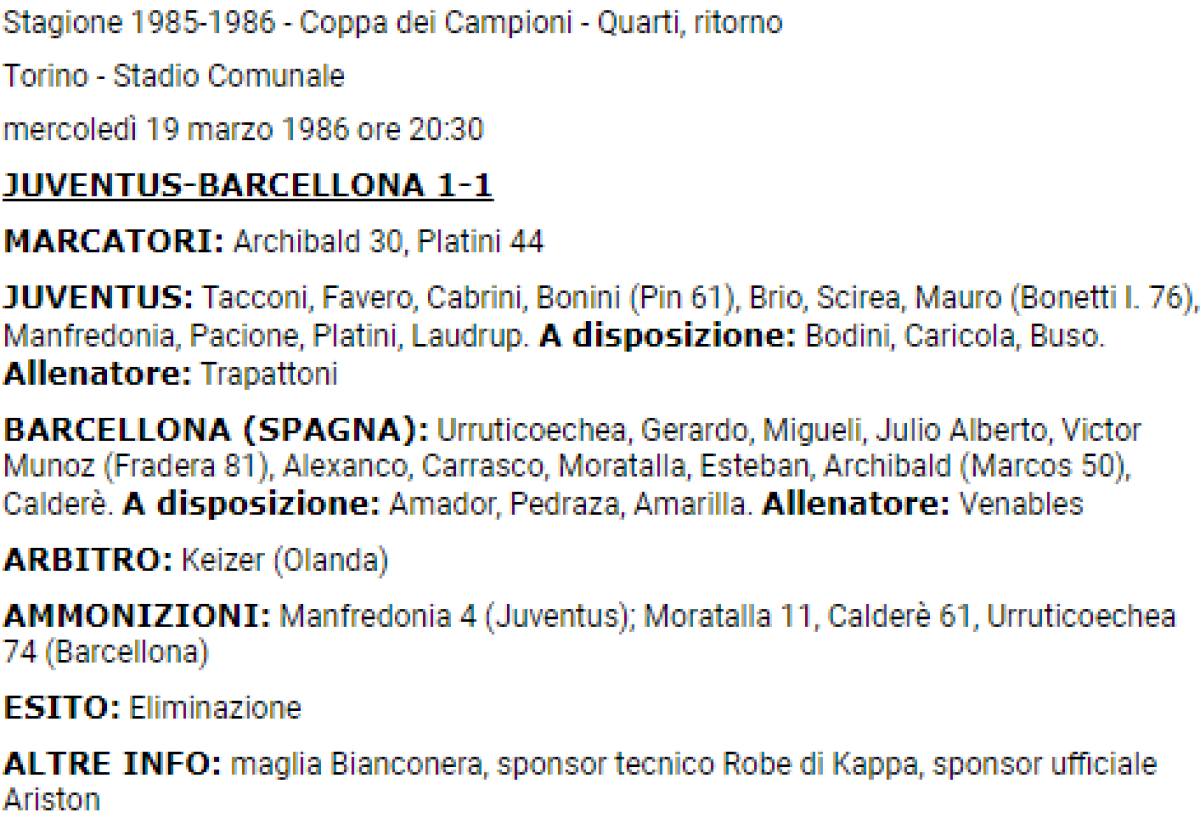Click the ALTRE INFO label
Viewport: 1200px width, 818px height.
point(113,765)
